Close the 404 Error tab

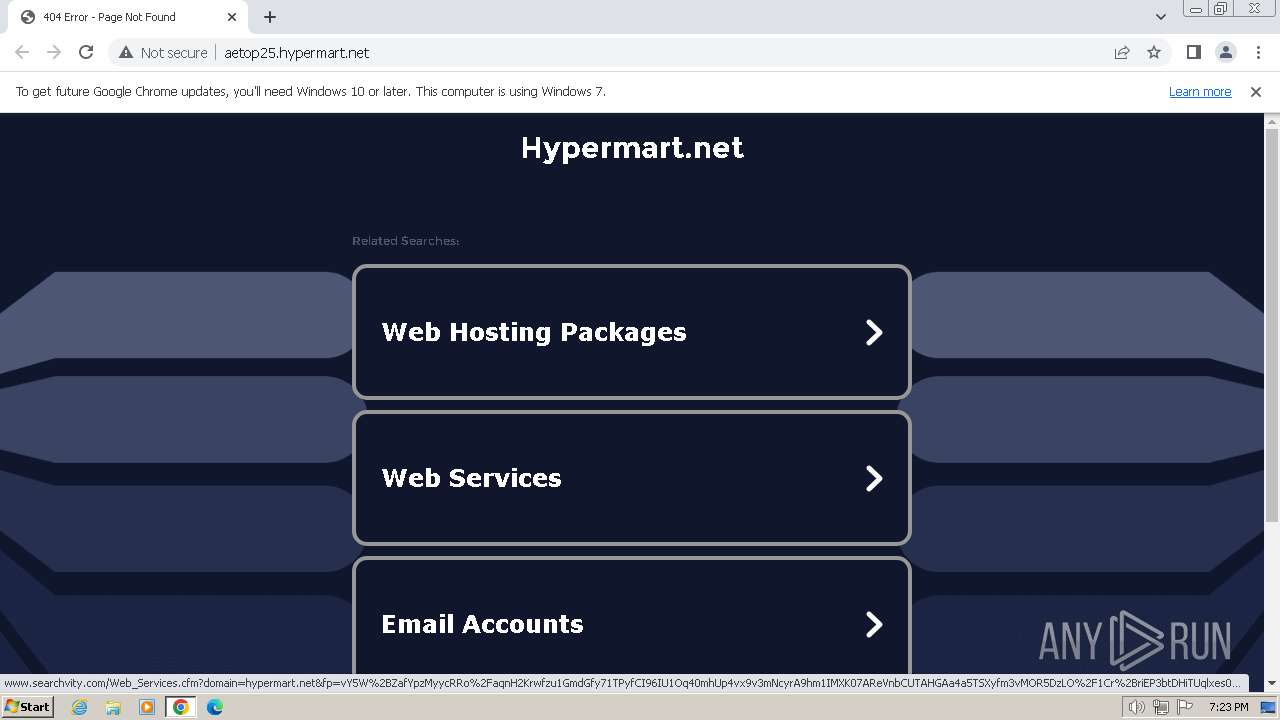[232, 17]
